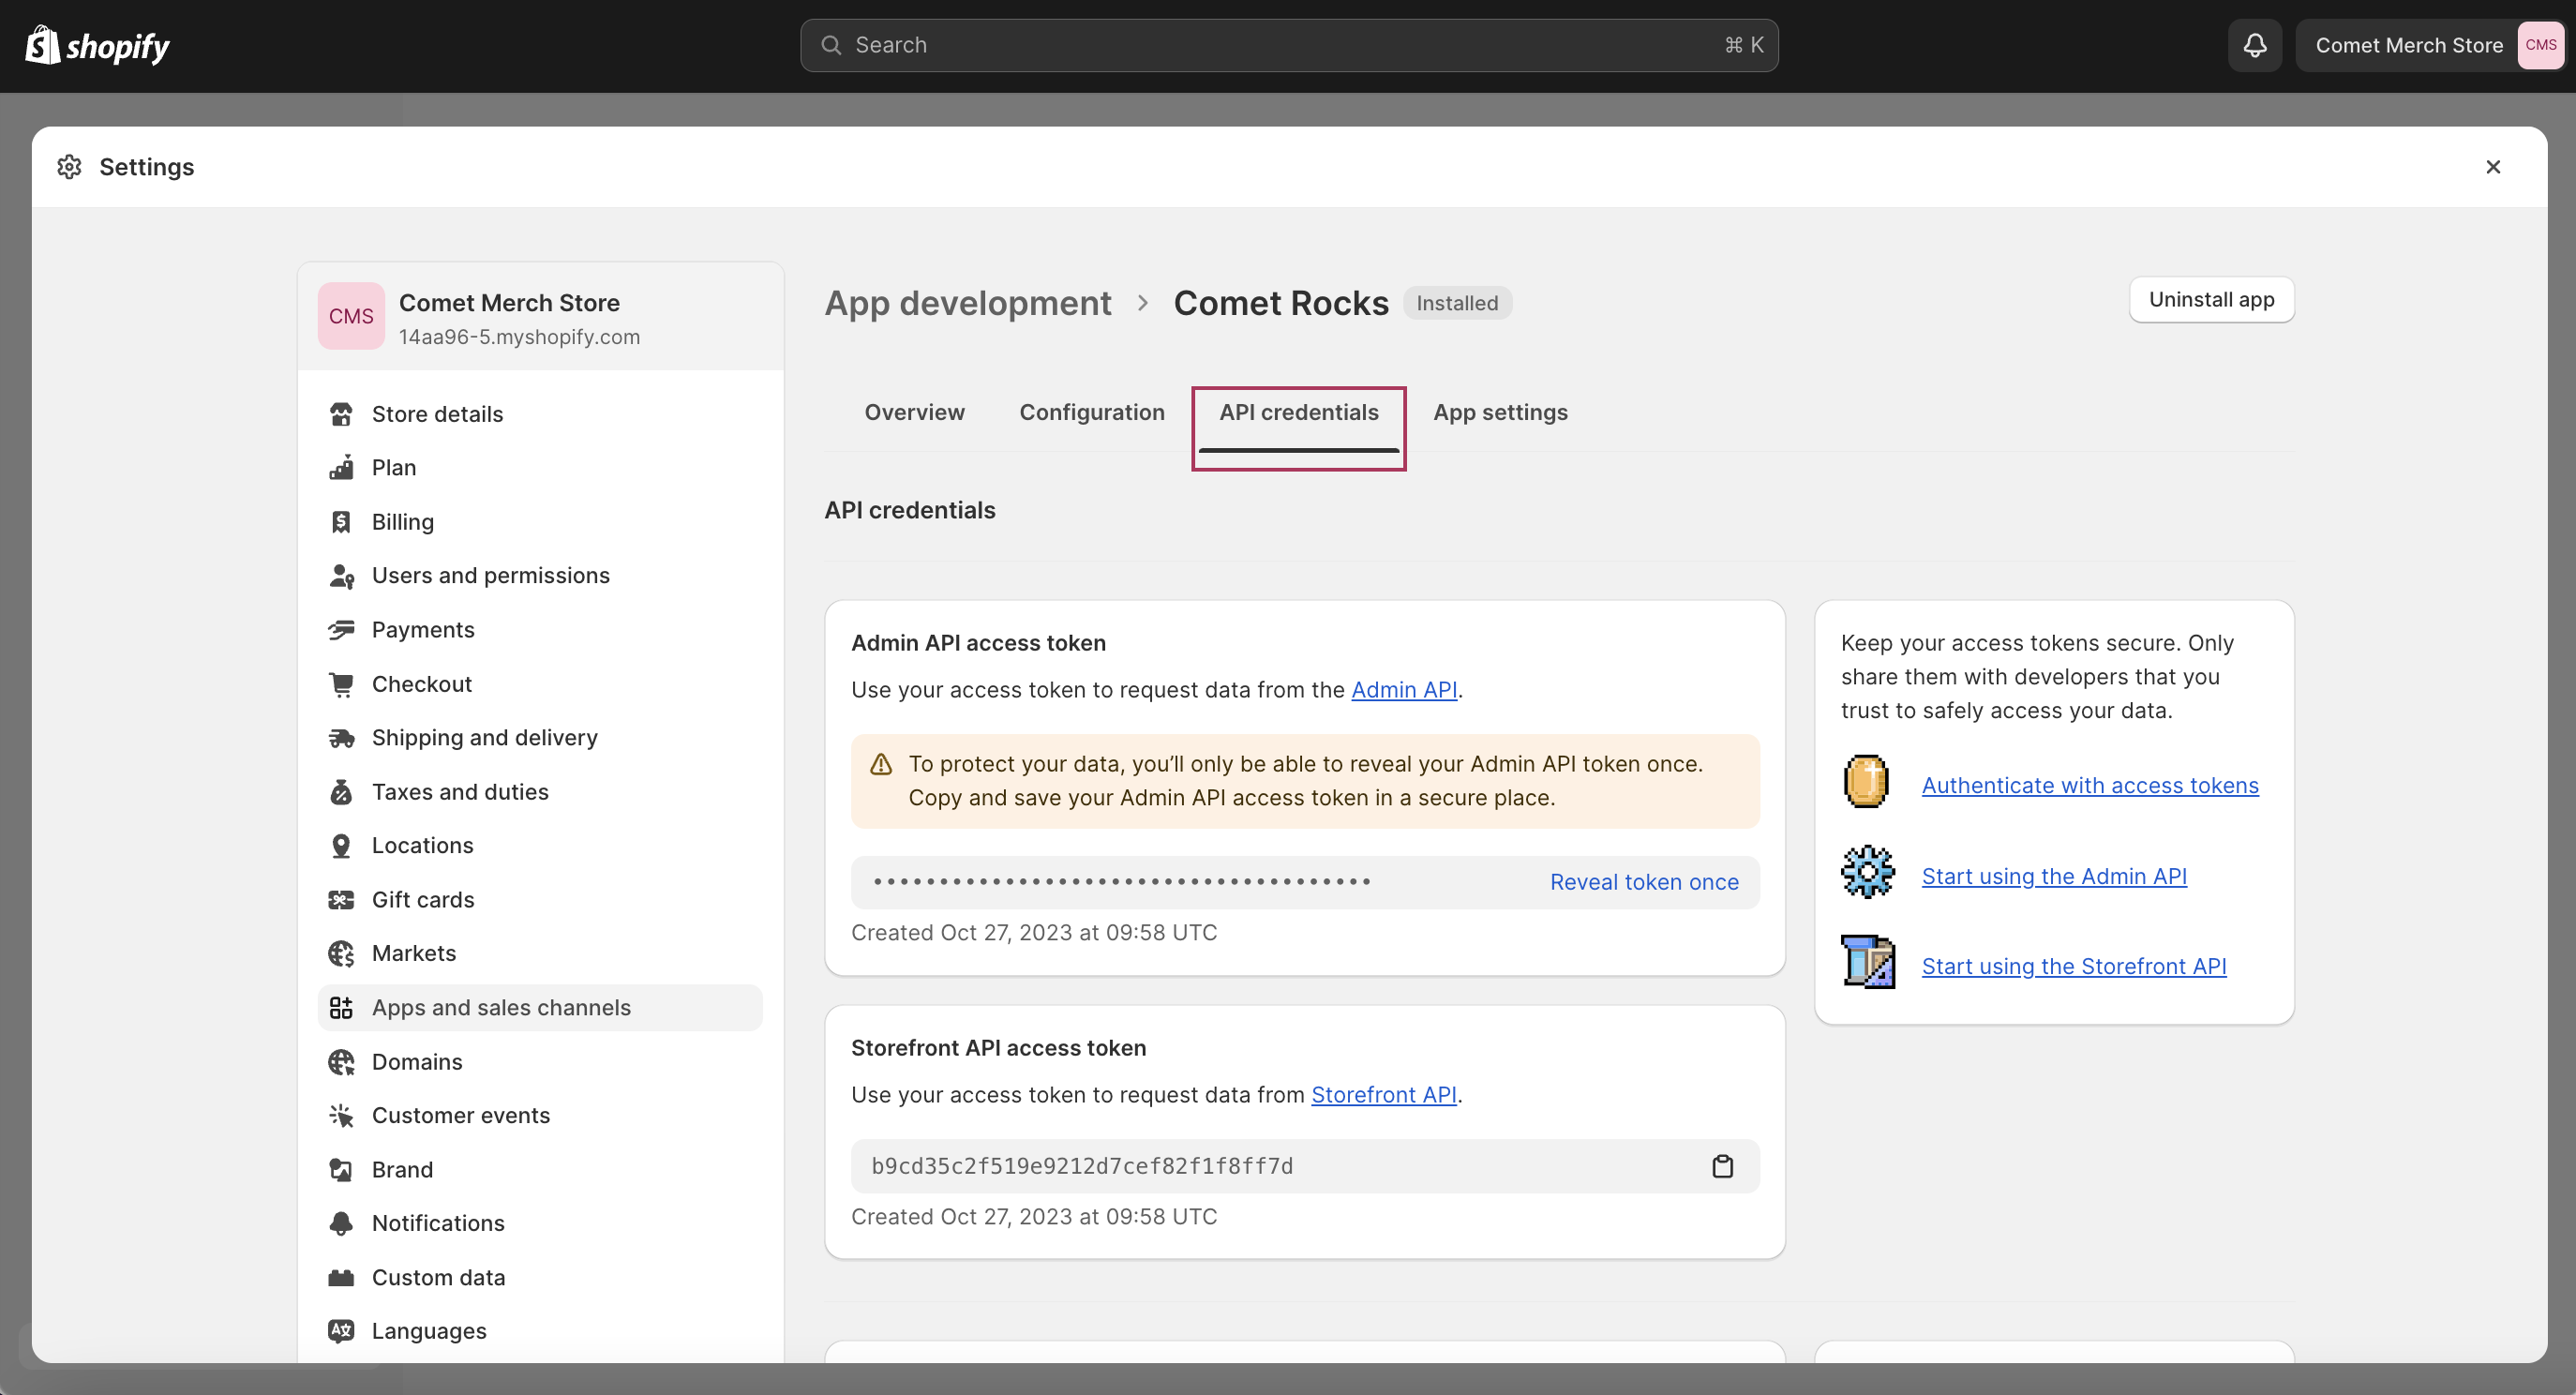
Task: Click the Shopify logo
Action: click(97, 45)
